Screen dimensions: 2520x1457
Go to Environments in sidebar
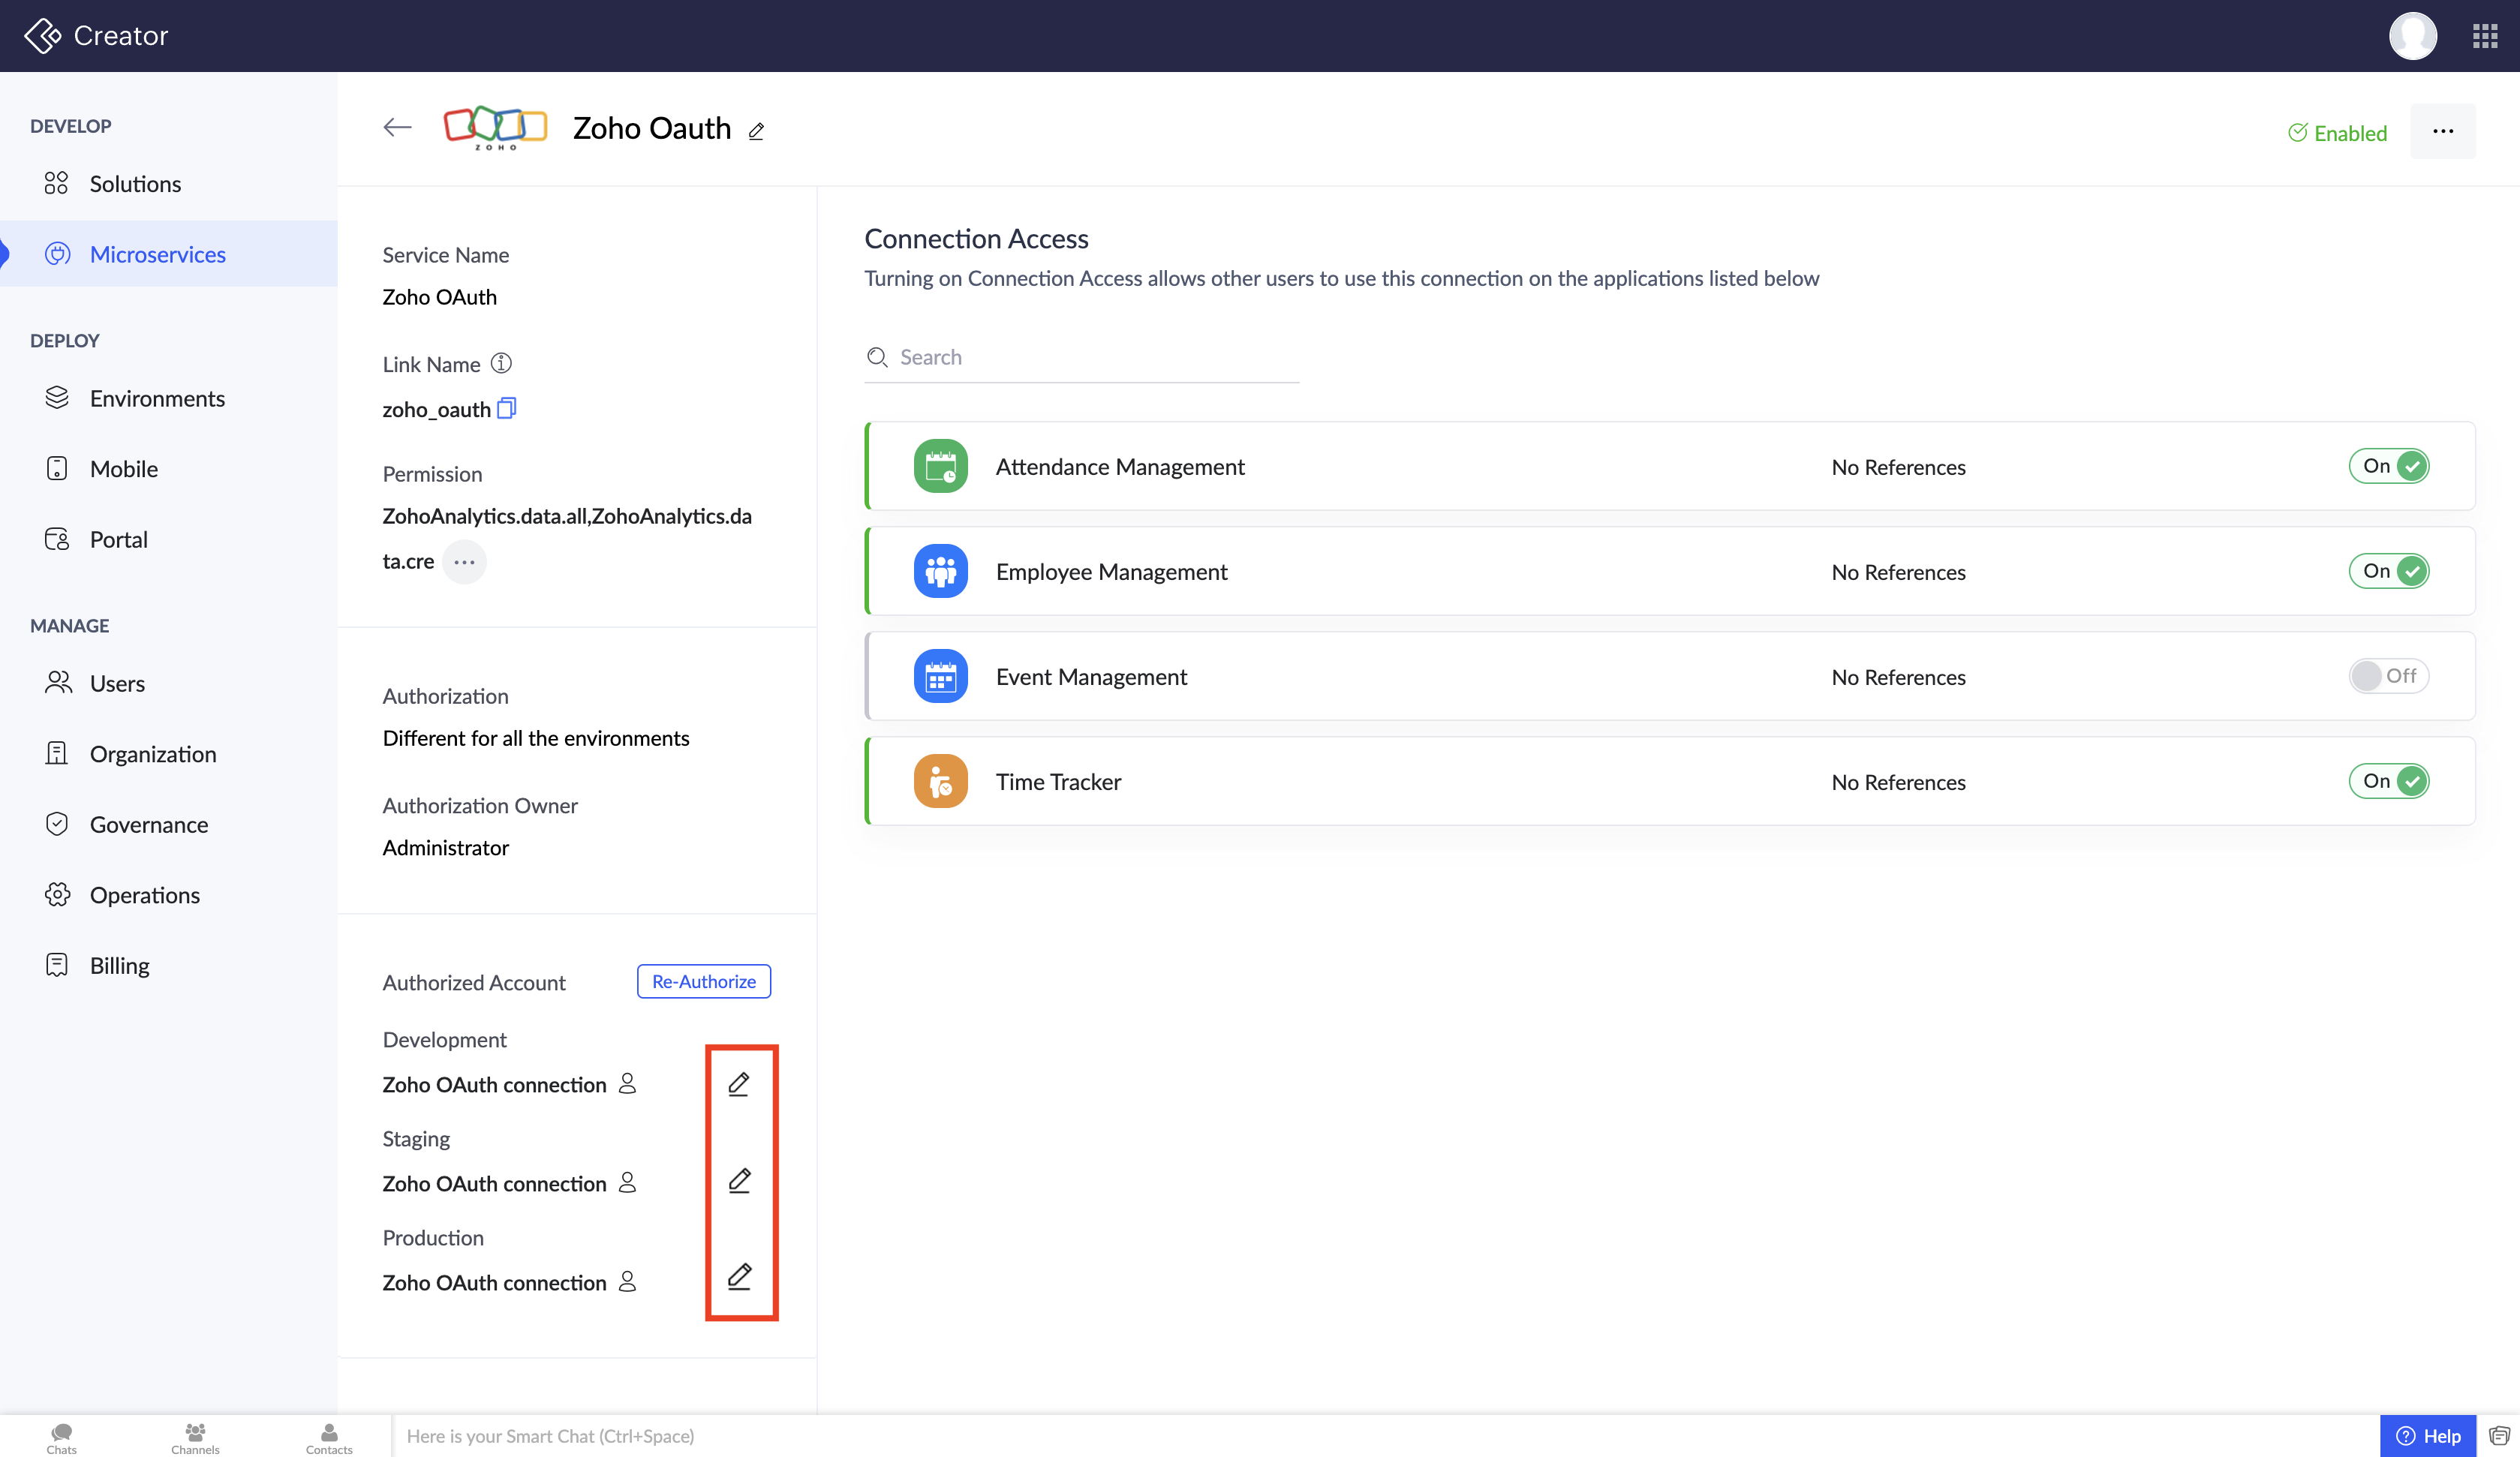click(157, 398)
